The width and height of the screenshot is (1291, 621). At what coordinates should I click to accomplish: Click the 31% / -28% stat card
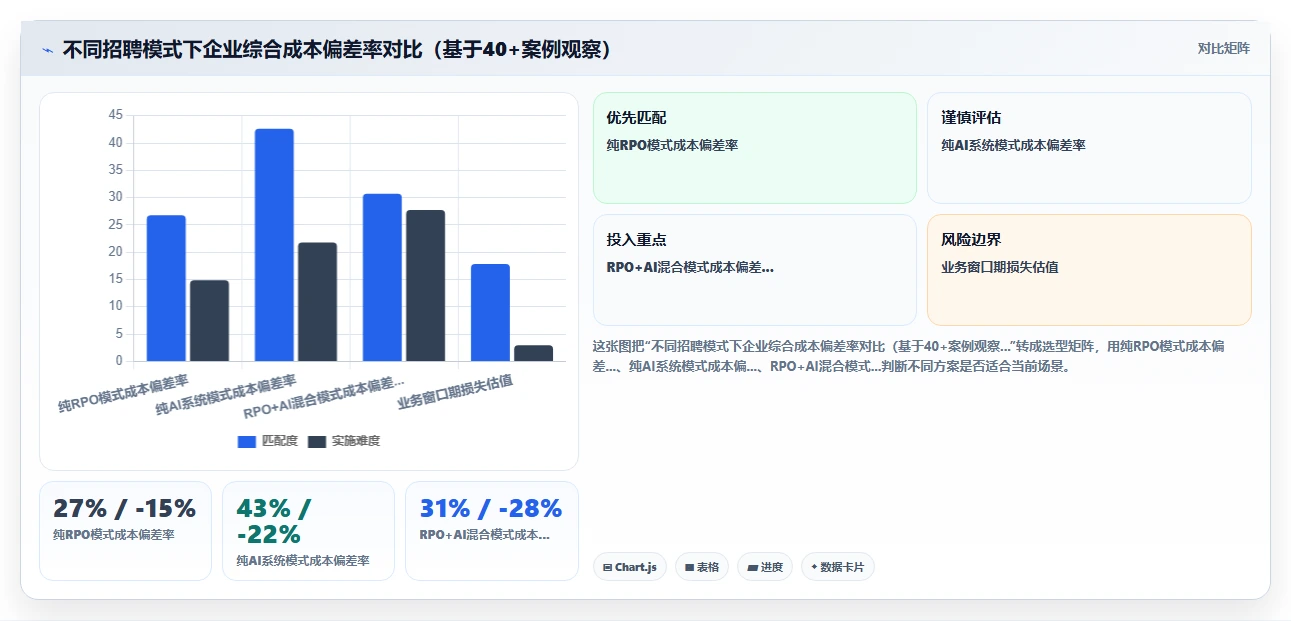(x=492, y=531)
